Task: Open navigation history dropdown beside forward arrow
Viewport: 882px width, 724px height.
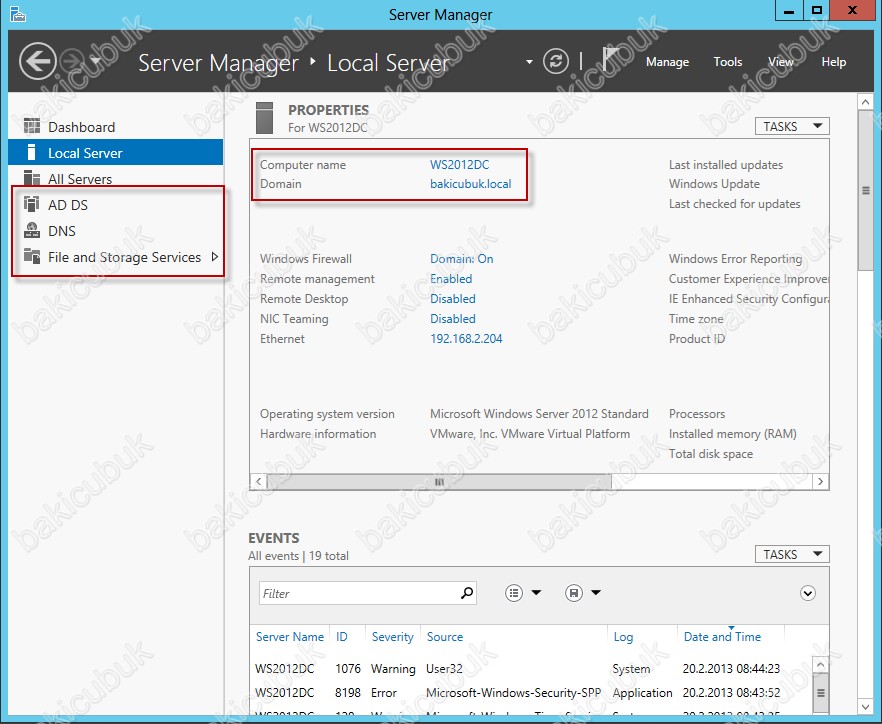Action: pos(96,61)
